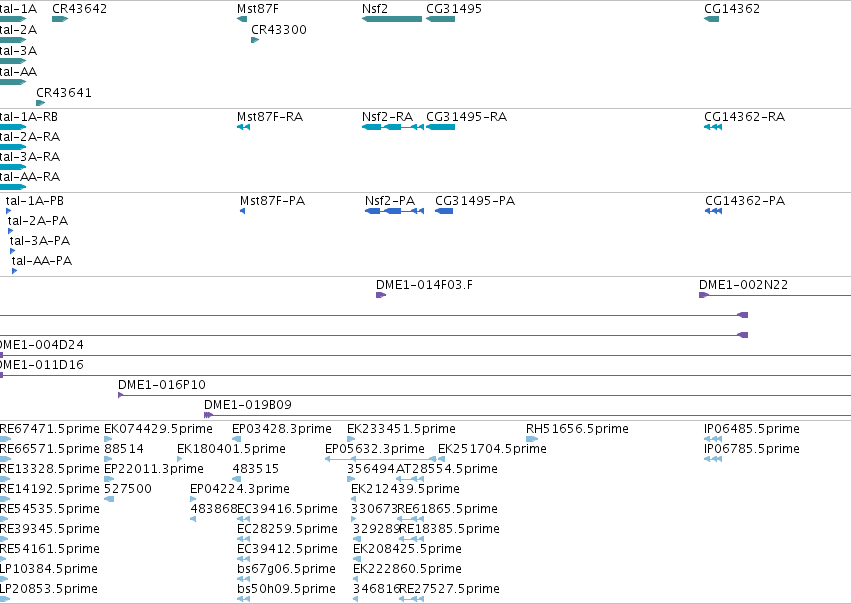Click the IP06785.5prime EST label
The height and width of the screenshot is (604, 851).
click(752, 449)
